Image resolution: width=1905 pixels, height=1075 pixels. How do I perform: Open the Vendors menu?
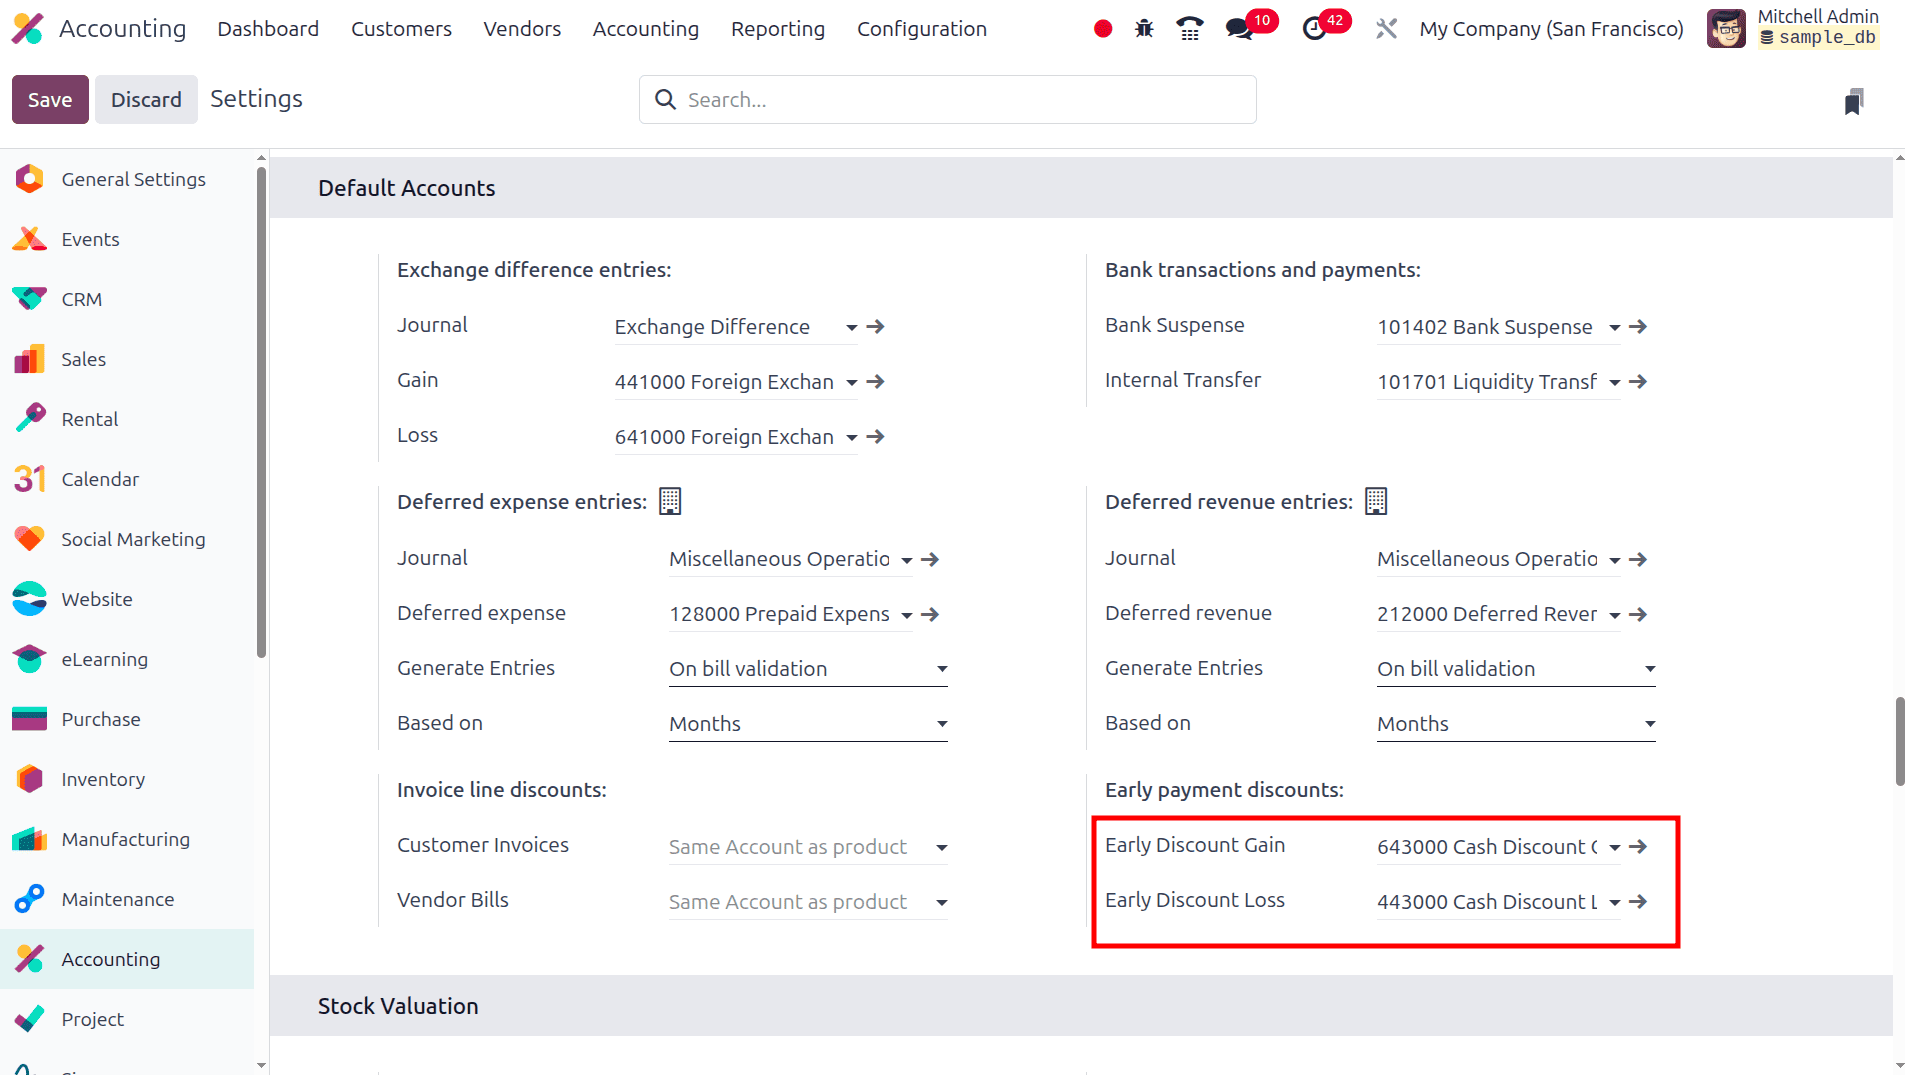[x=522, y=29]
